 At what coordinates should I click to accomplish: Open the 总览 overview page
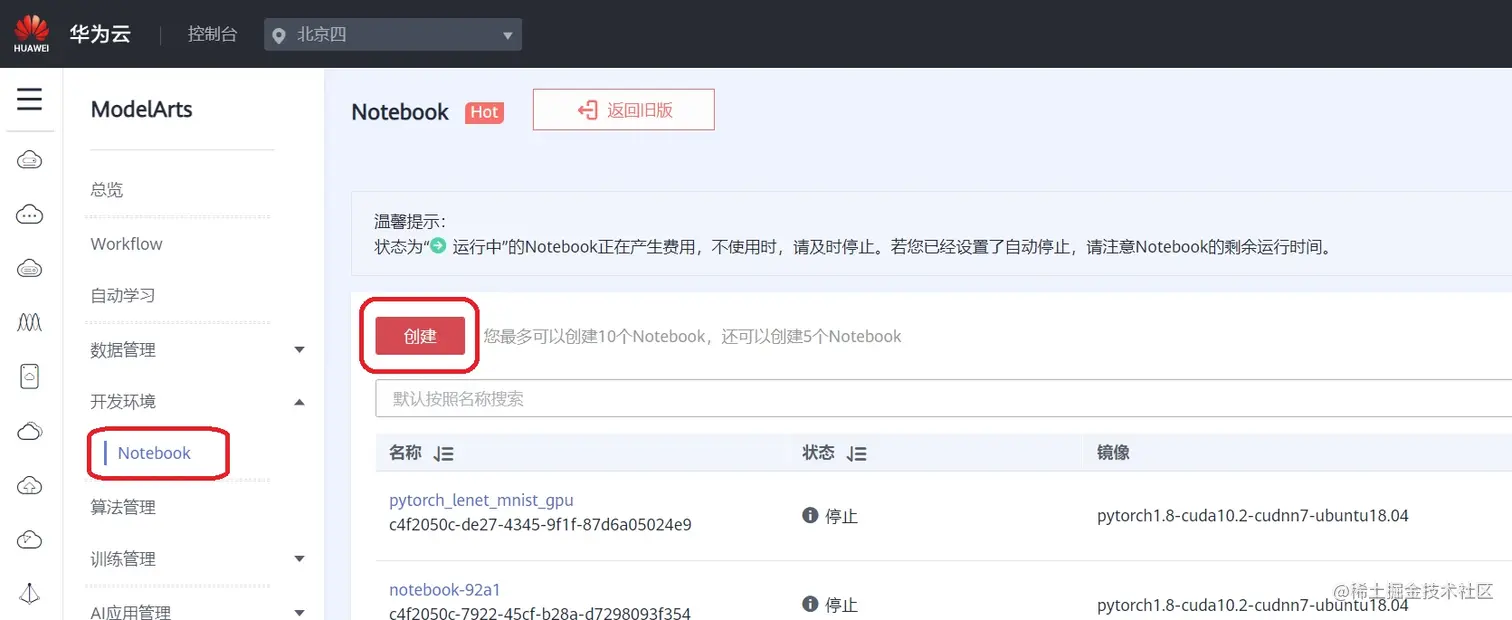tap(107, 190)
